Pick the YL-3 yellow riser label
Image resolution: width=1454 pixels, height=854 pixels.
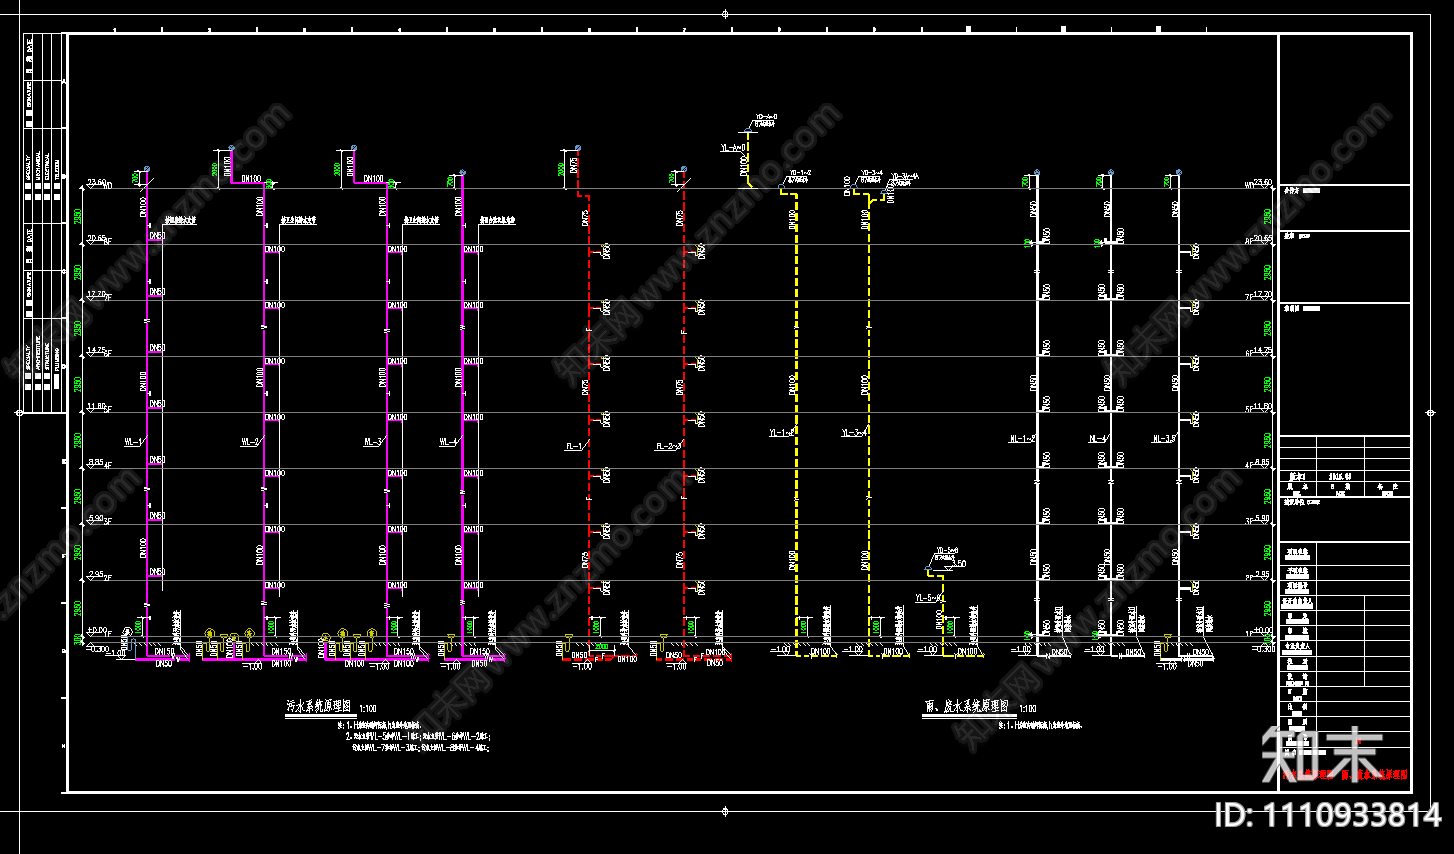point(853,433)
